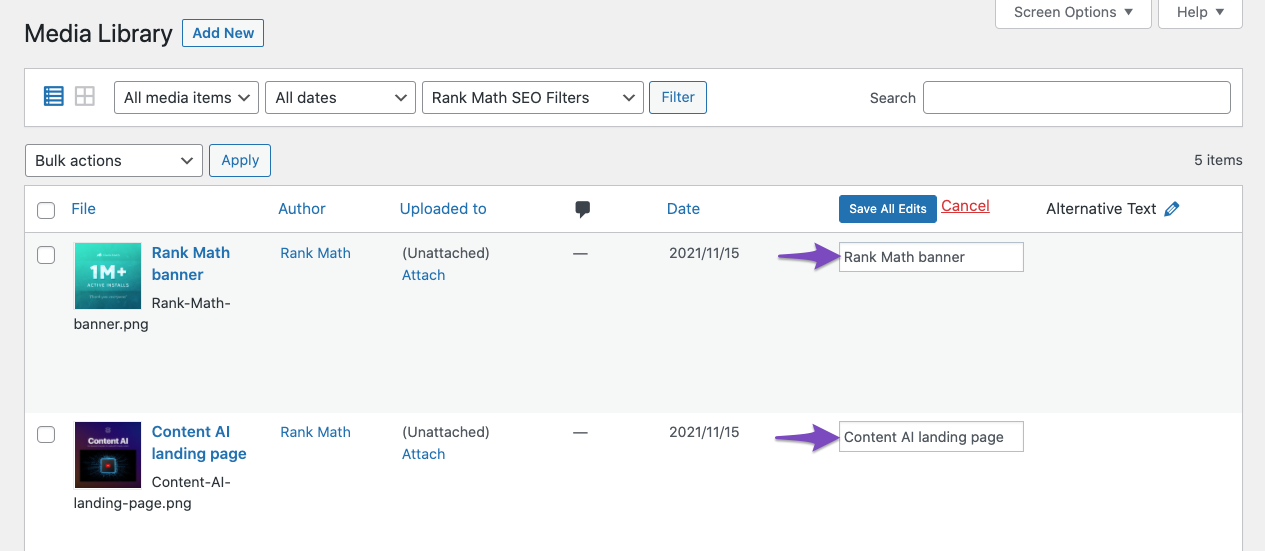Click the Apply button

[x=240, y=160]
